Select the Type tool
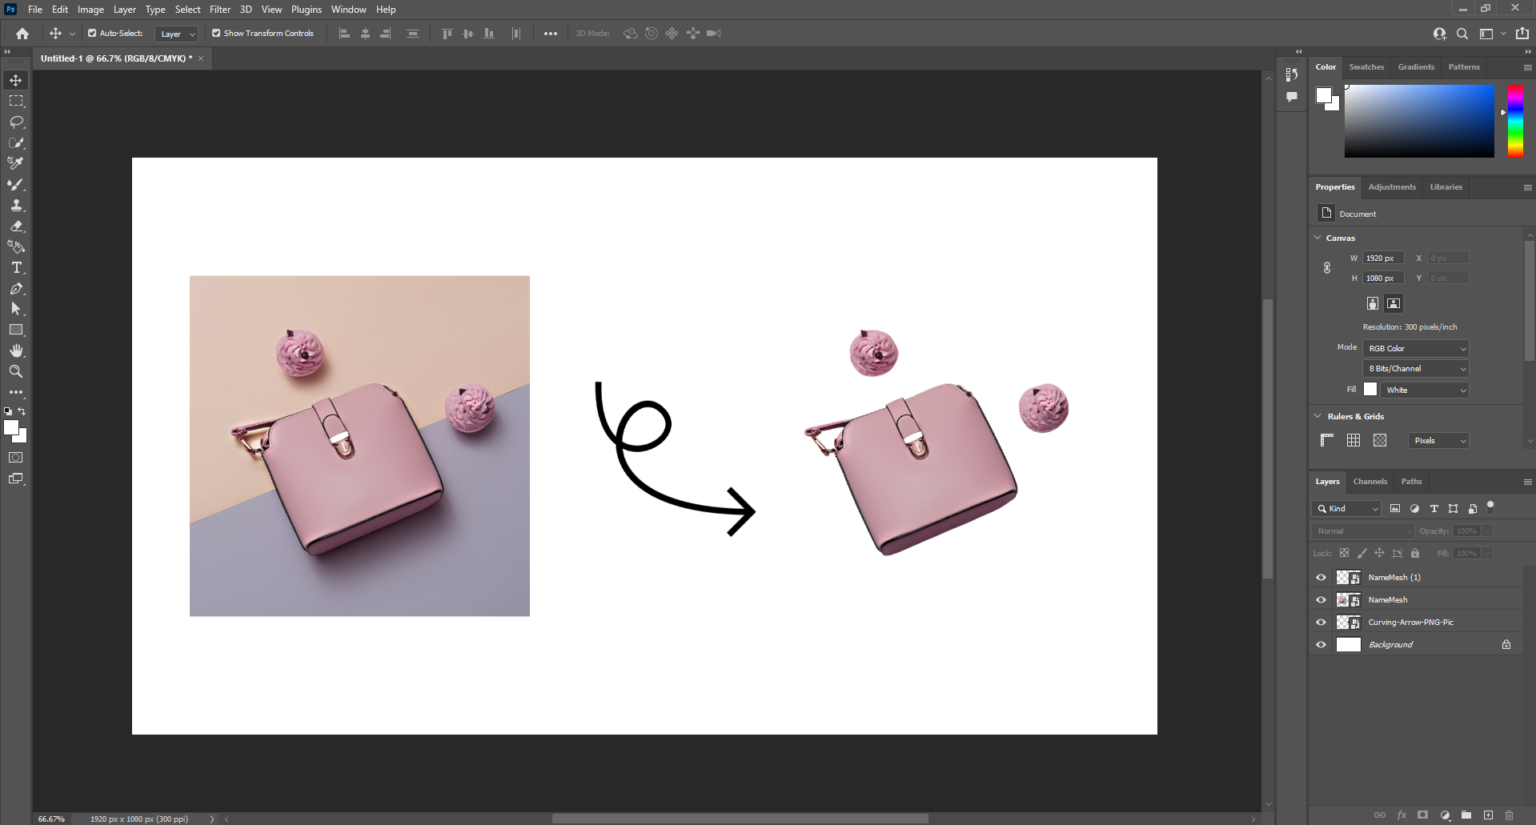 coord(15,267)
